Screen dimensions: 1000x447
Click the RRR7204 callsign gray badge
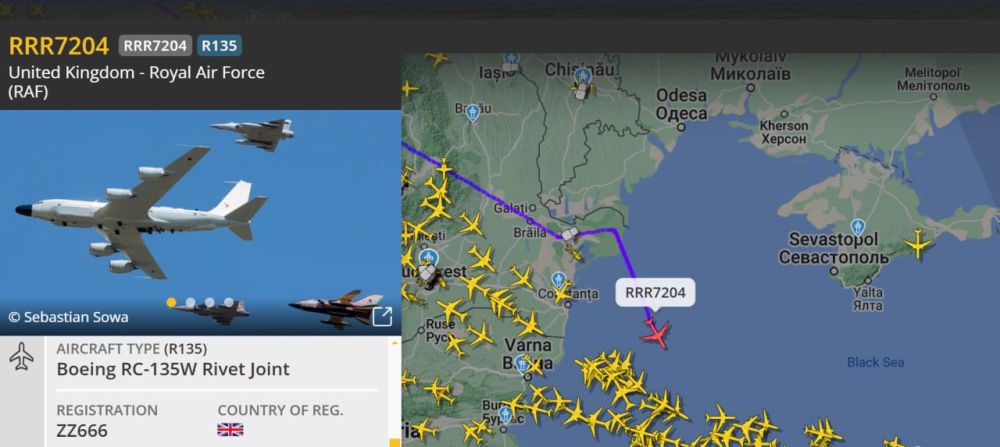pyautogui.click(x=155, y=46)
